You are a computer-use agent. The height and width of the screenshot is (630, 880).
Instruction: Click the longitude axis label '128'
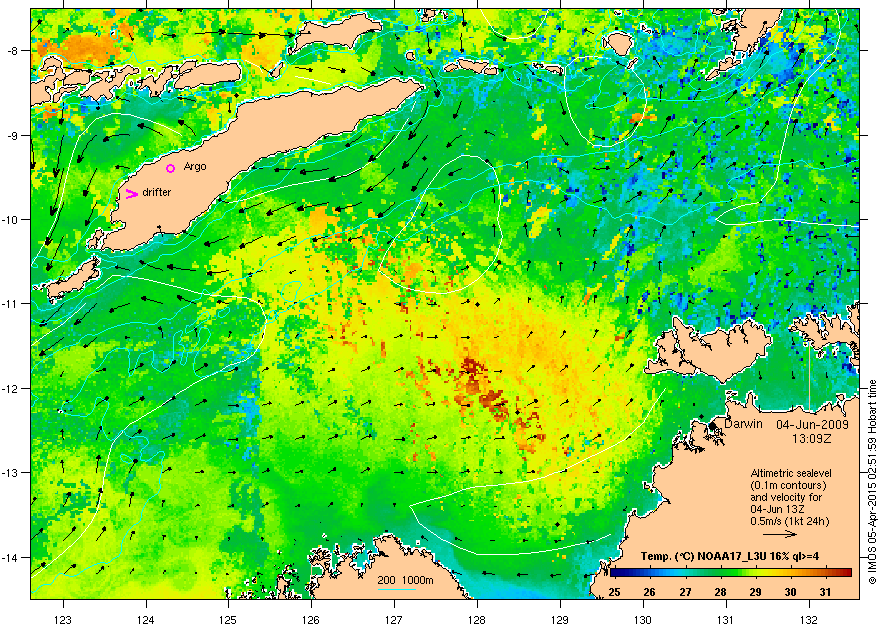click(477, 620)
